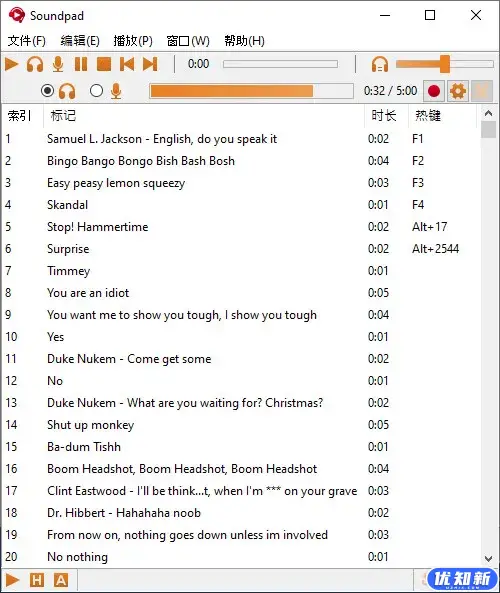
Task: Stop playback with the square icon
Action: coord(104,64)
